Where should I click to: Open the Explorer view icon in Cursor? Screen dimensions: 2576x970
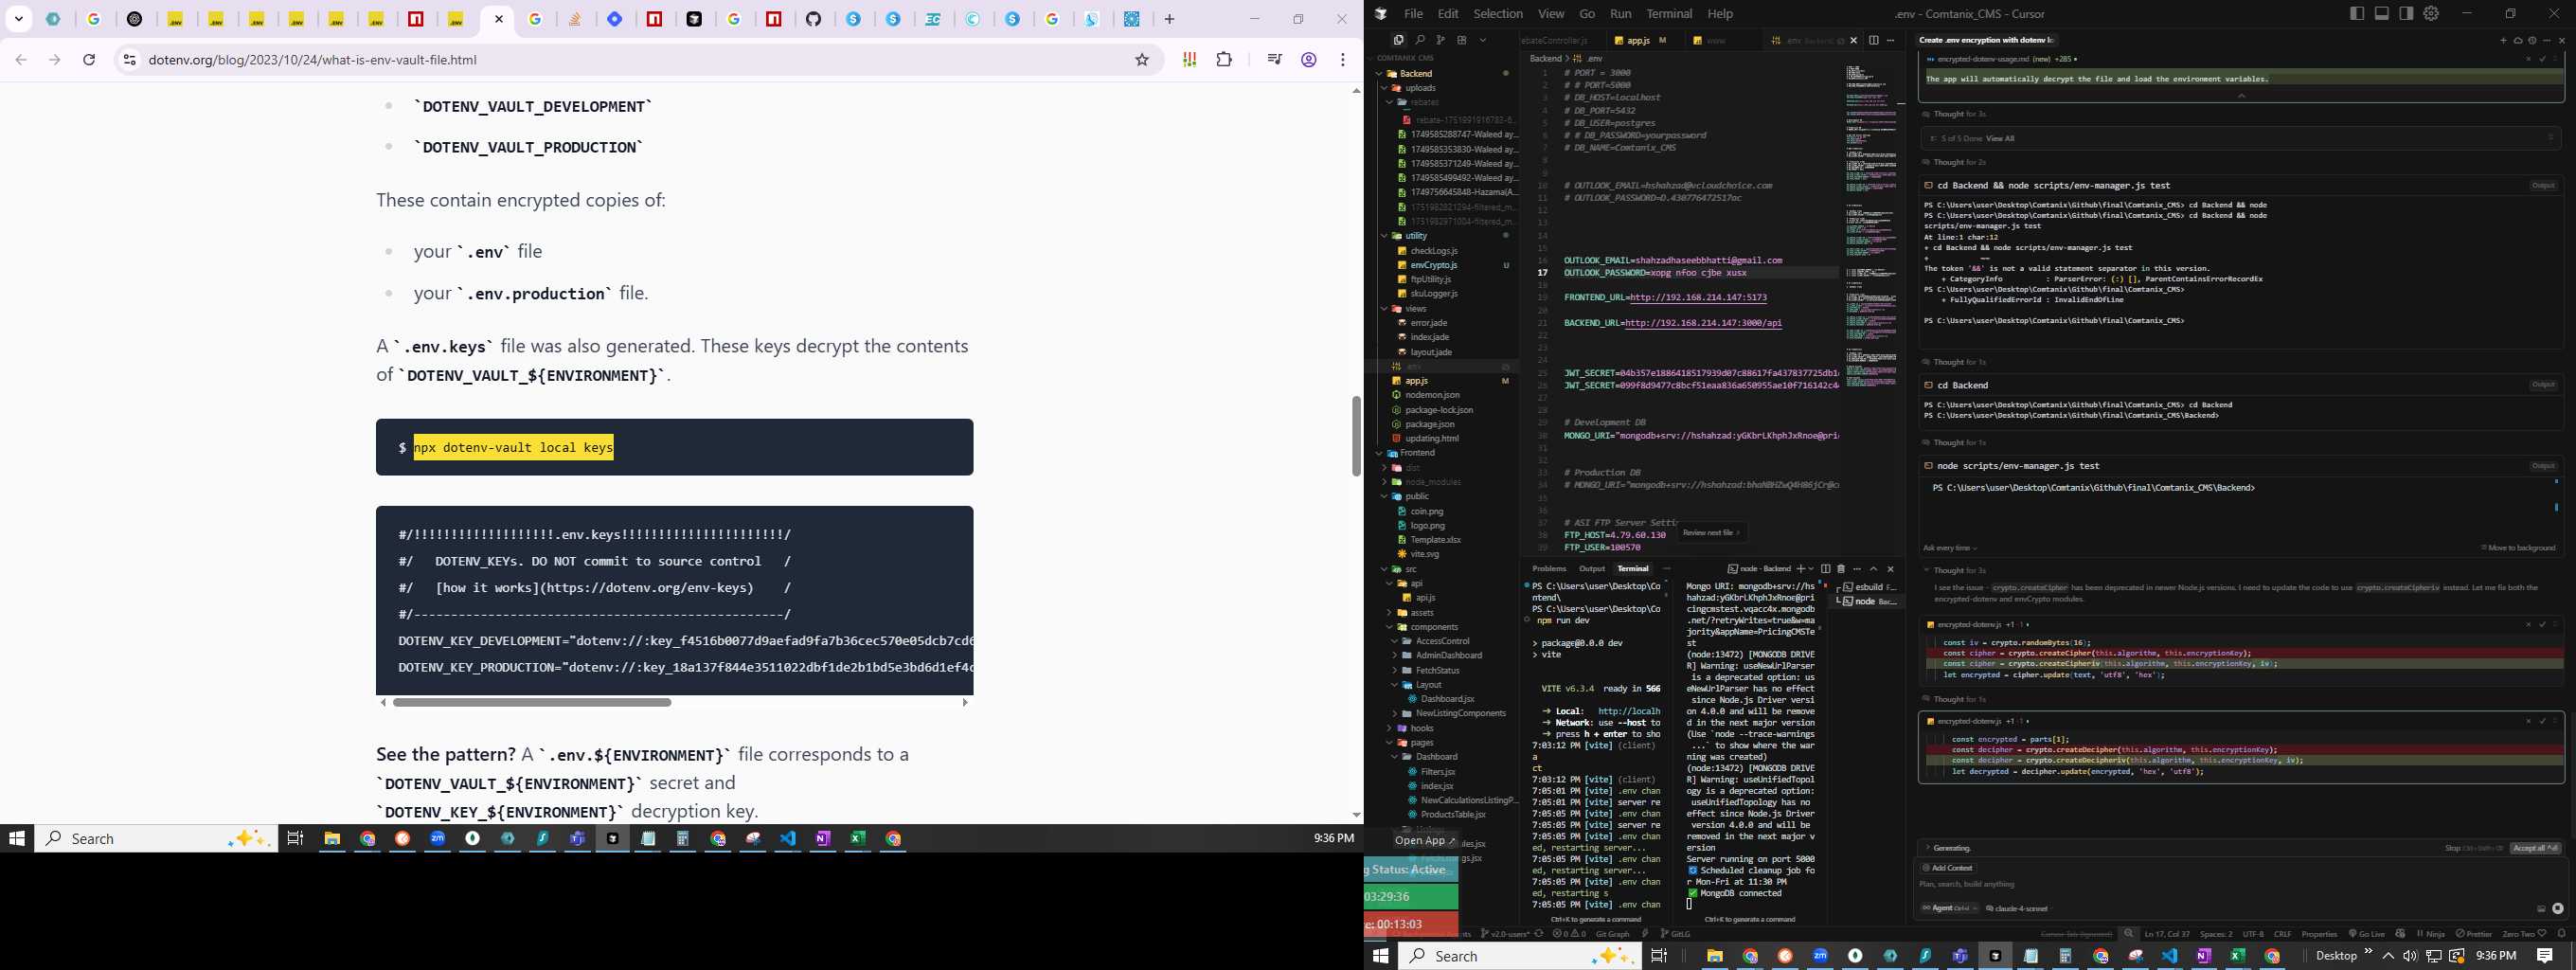pyautogui.click(x=1398, y=40)
